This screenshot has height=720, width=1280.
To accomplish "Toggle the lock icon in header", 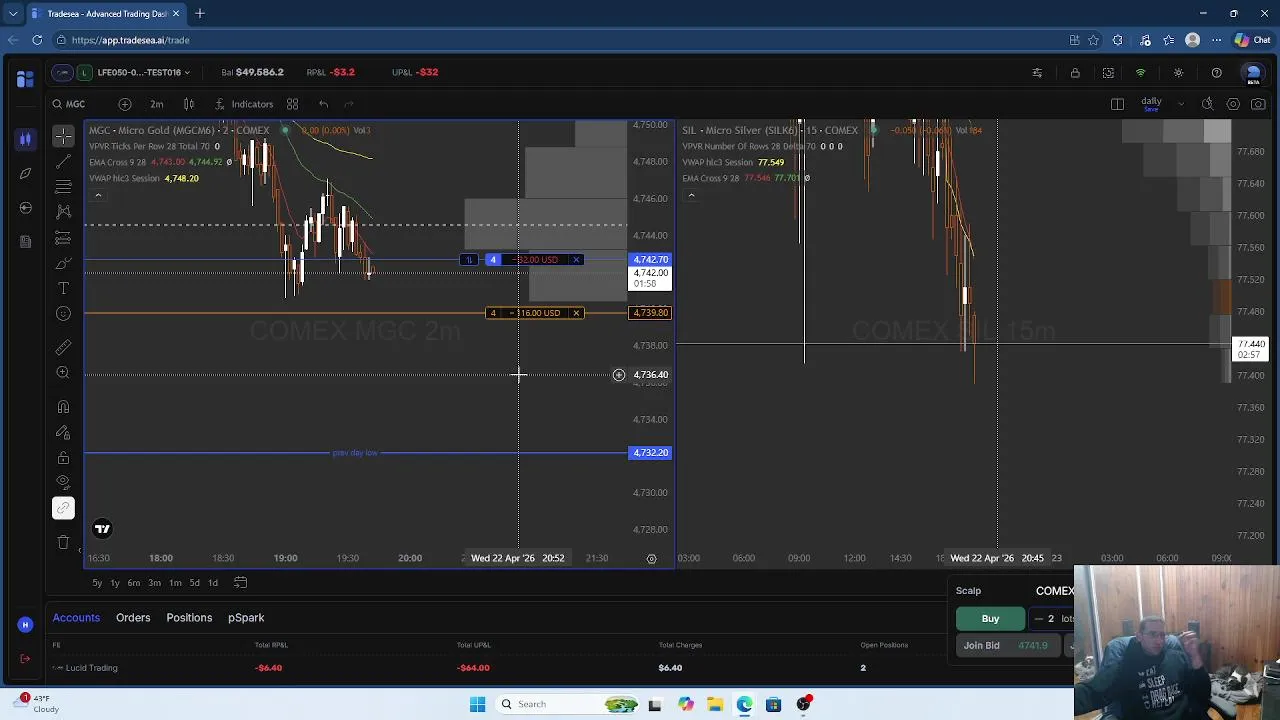I will pyautogui.click(x=1075, y=73).
